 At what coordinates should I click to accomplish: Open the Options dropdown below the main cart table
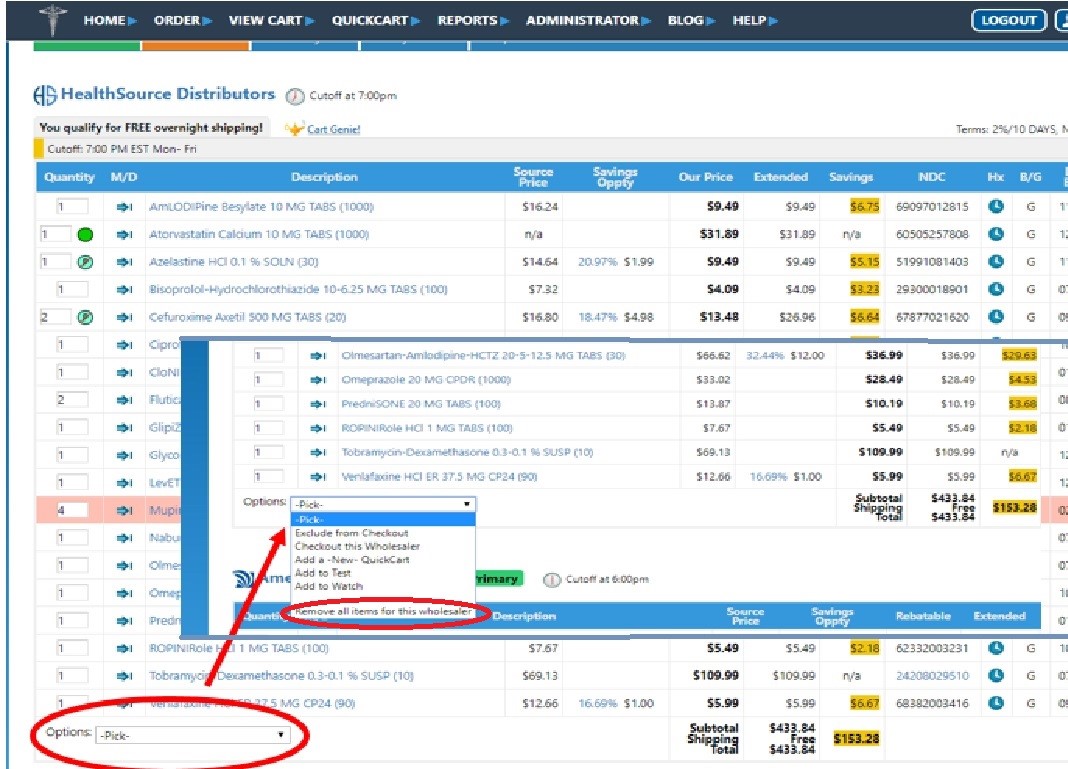[193, 736]
